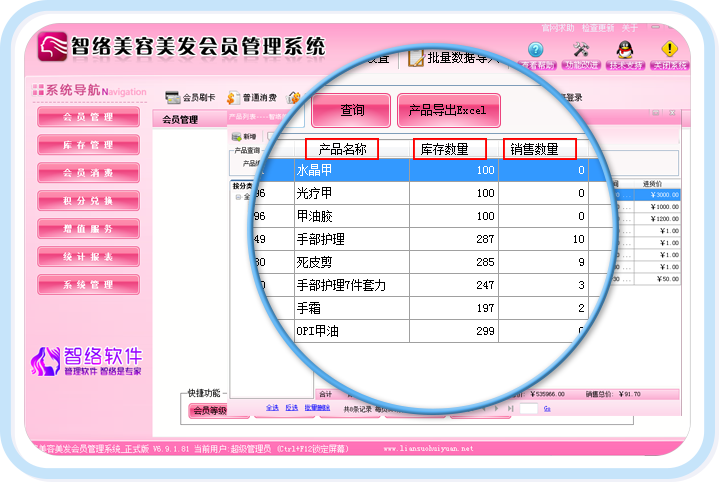Select the 手霜 product row

(x=431, y=308)
